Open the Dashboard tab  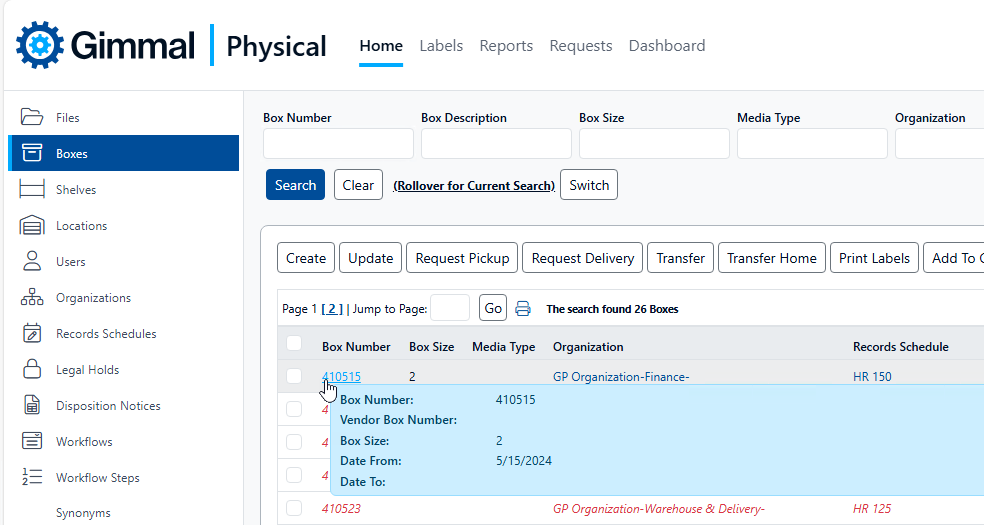click(x=666, y=46)
